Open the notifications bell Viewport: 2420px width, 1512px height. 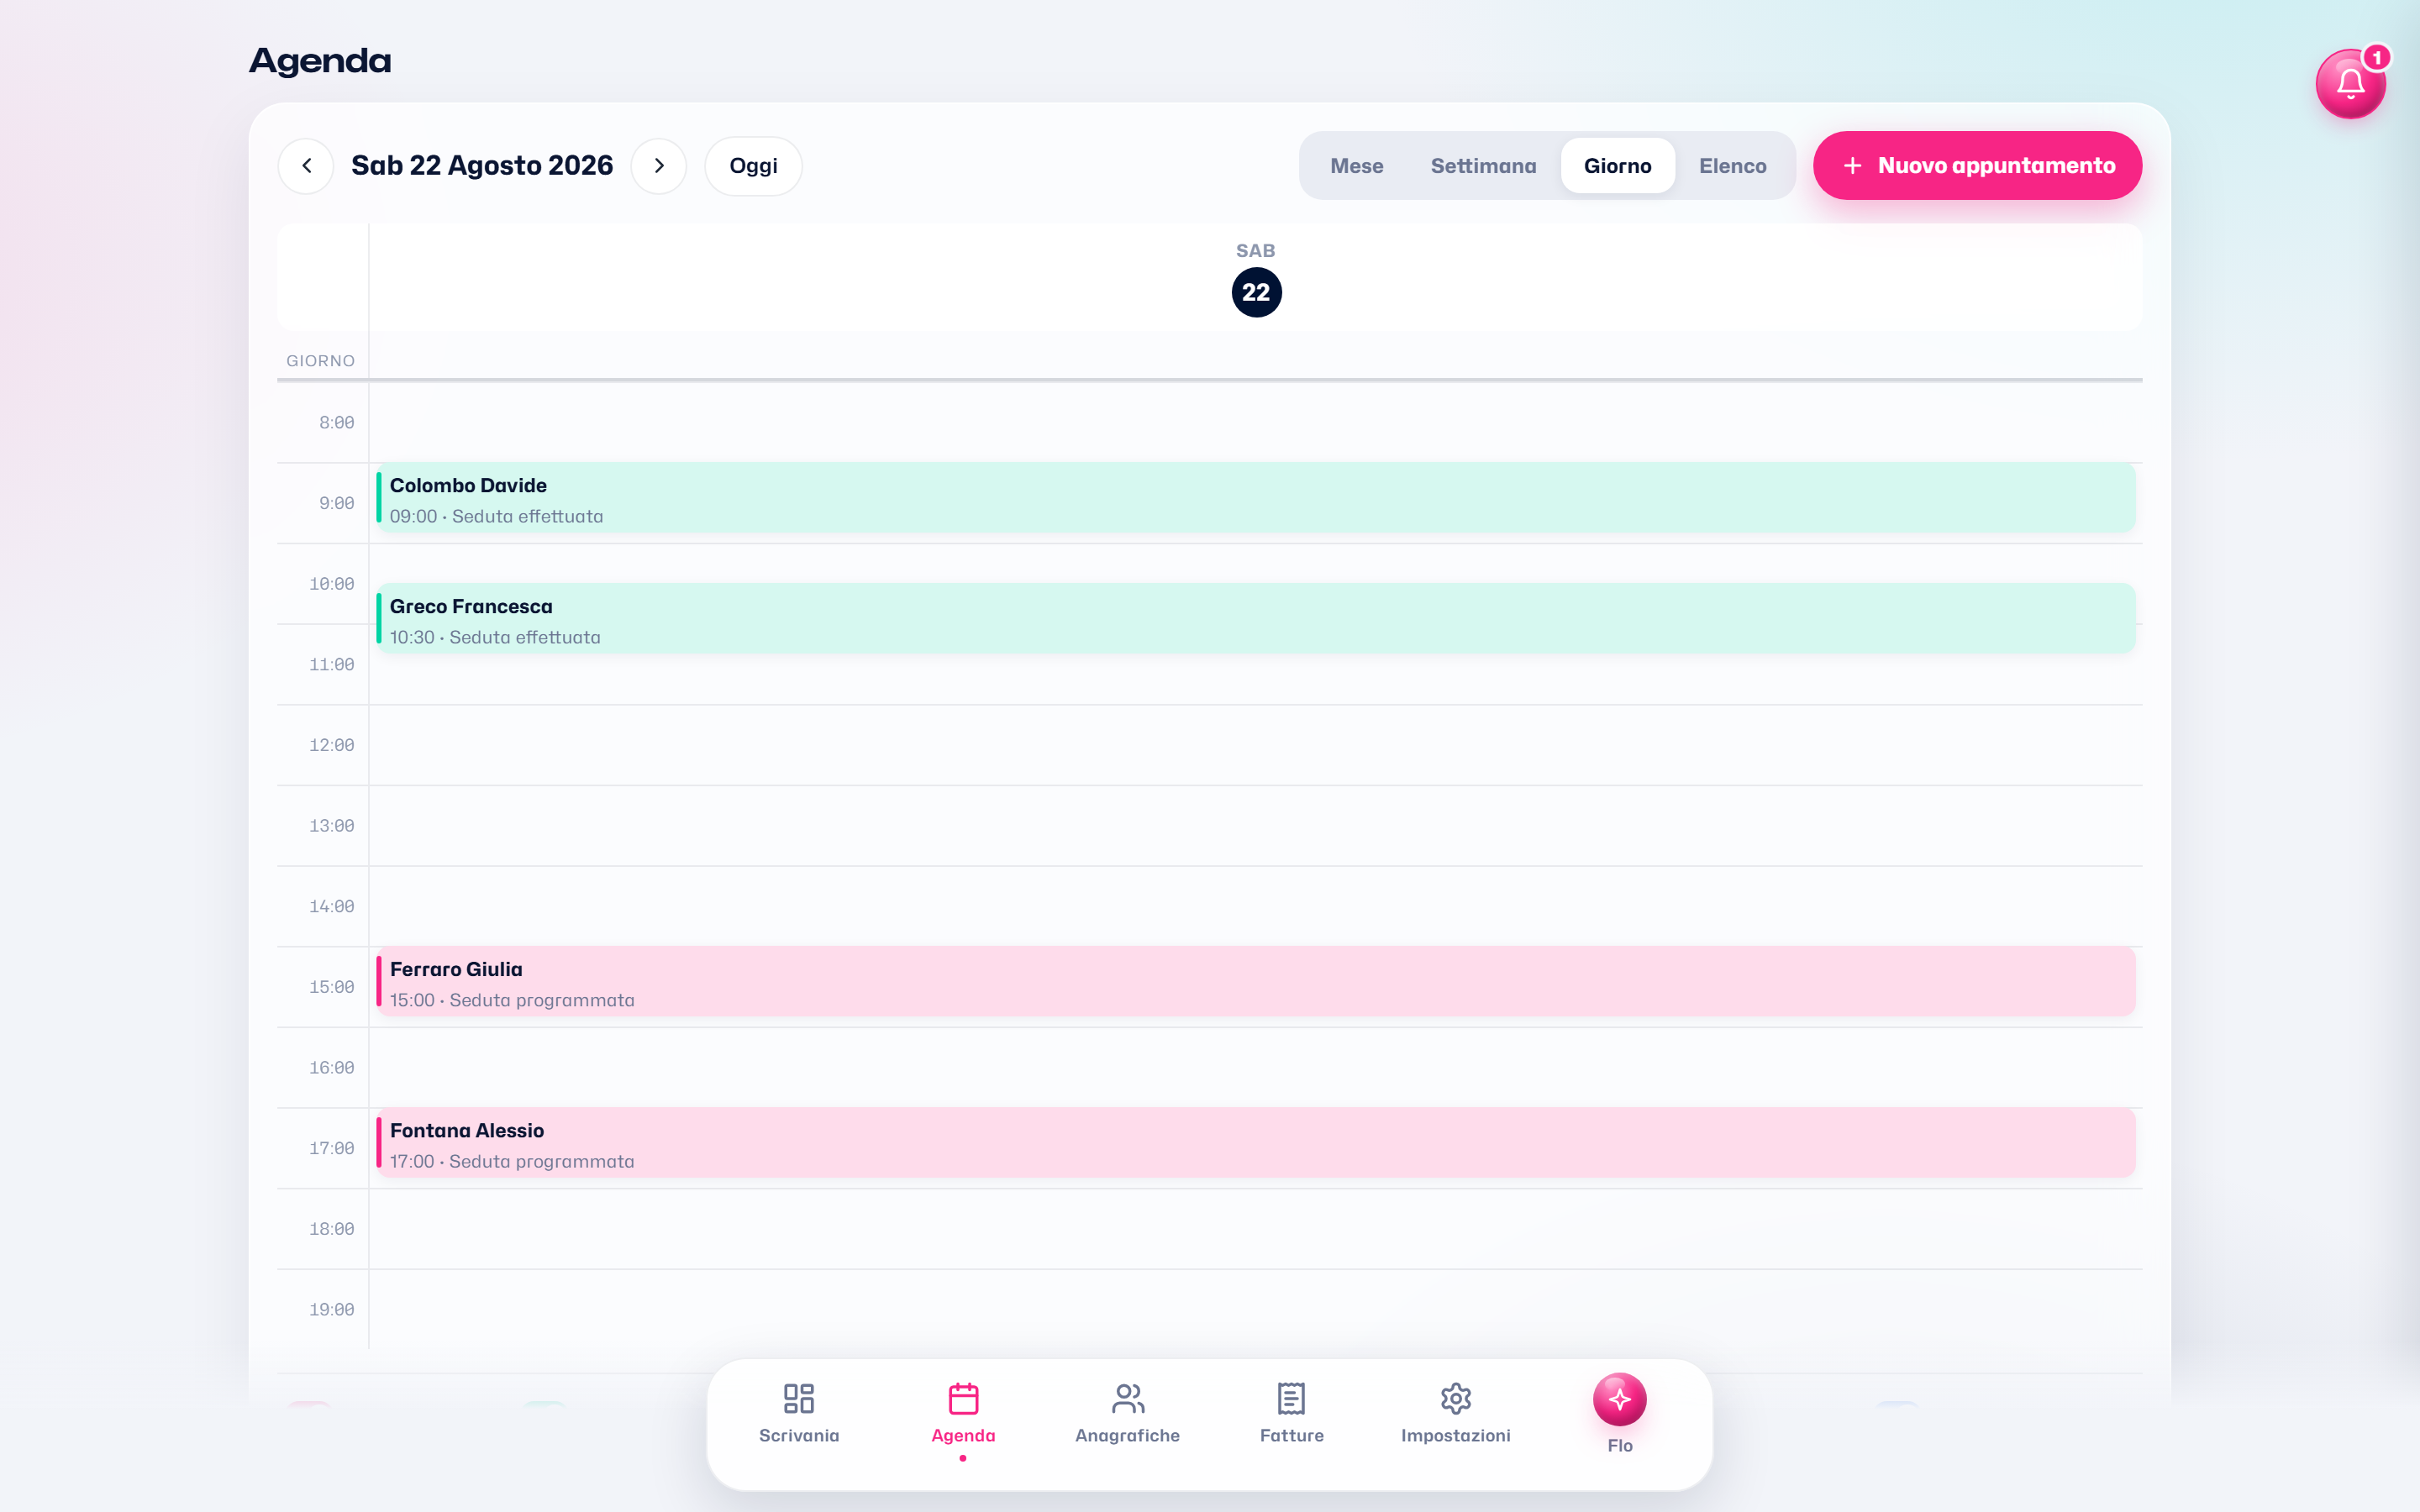tap(2350, 84)
